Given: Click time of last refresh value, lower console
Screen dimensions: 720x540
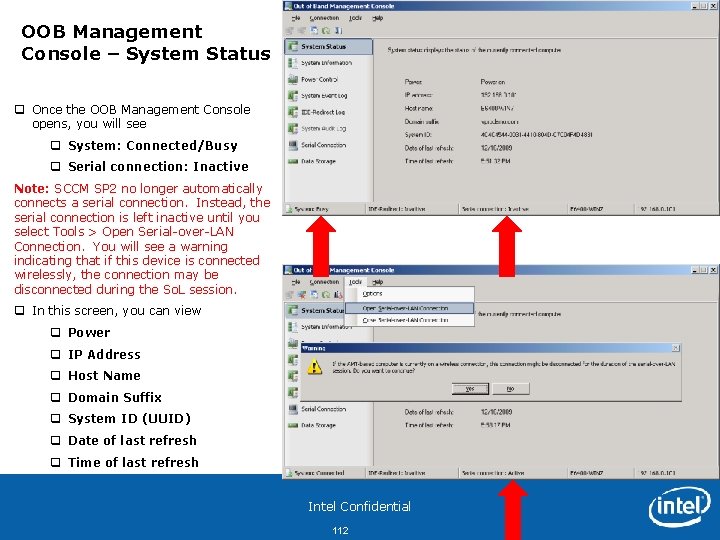Looking at the screenshot, I should [x=495, y=425].
